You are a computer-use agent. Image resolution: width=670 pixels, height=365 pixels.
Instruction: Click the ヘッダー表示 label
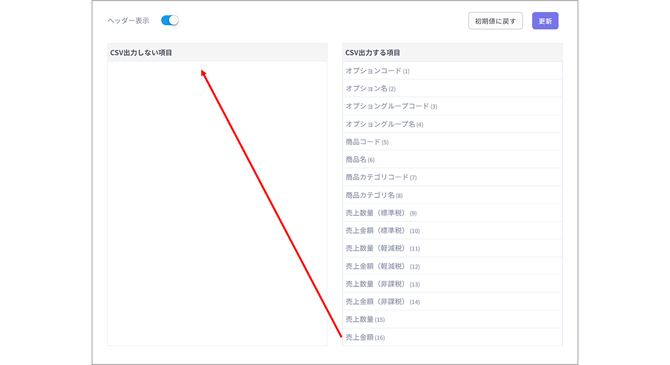128,21
